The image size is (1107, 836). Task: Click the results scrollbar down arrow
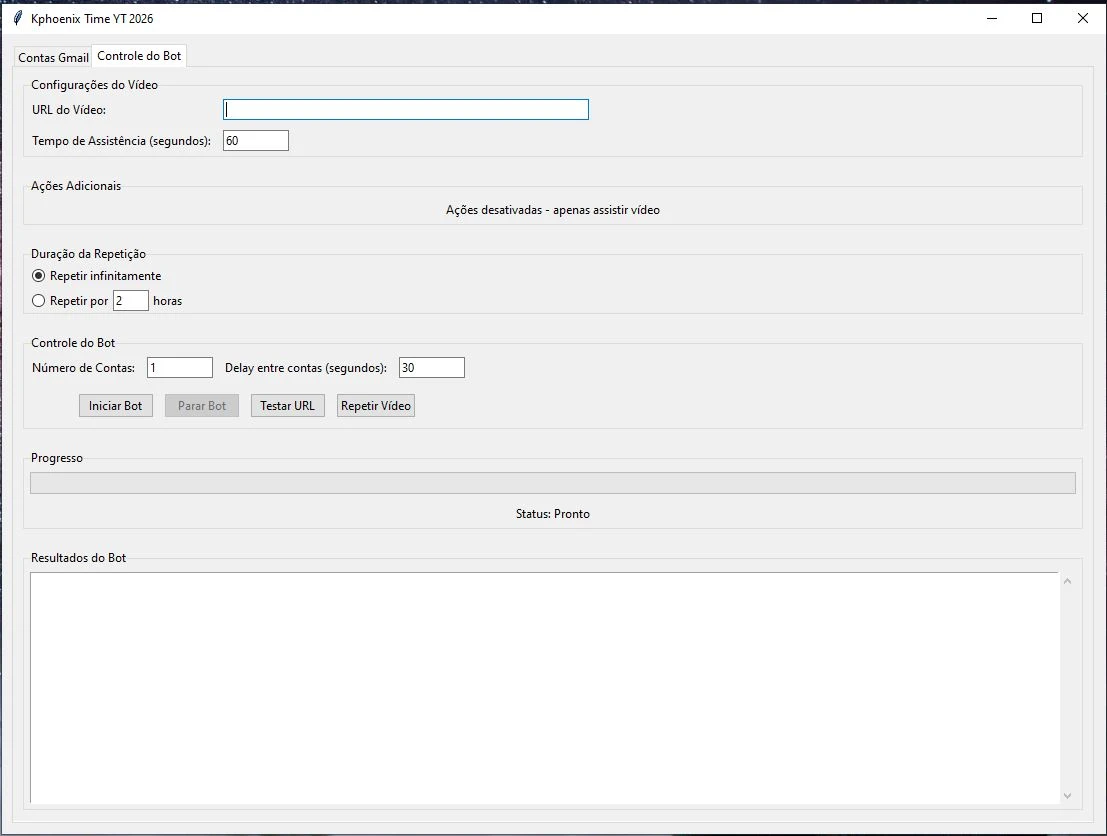coord(1067,795)
